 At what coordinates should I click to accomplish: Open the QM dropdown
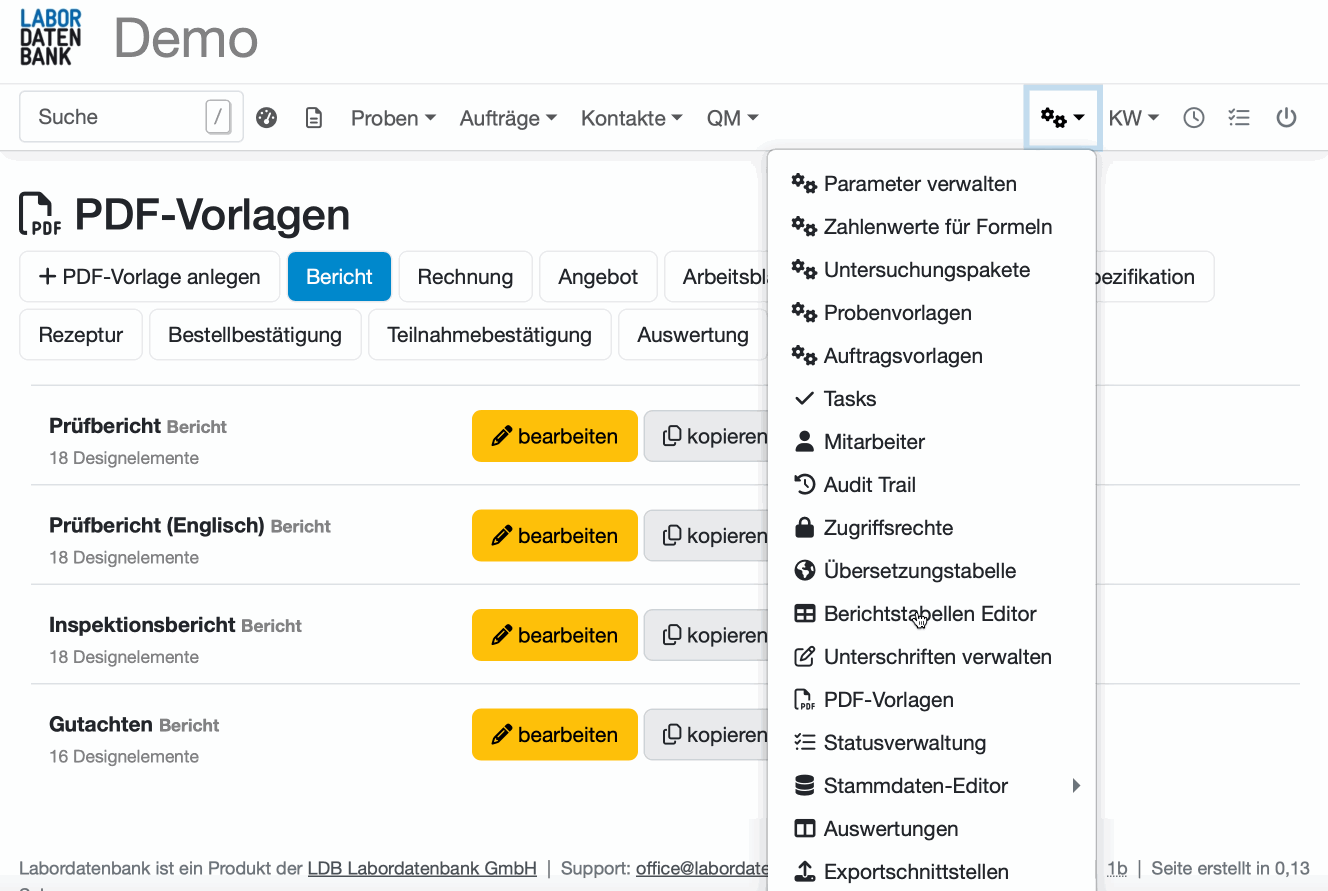732,117
